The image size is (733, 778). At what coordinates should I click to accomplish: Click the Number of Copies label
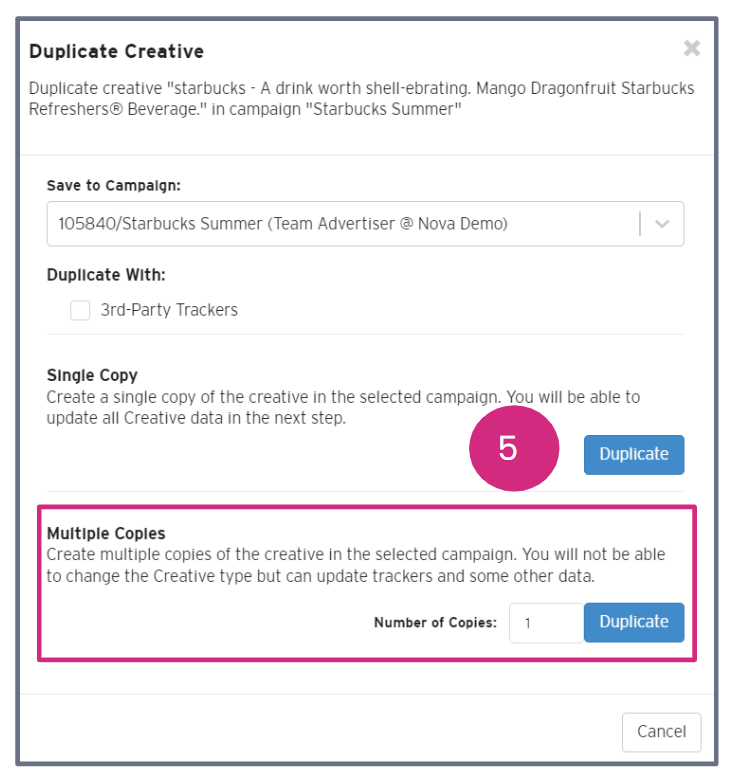tap(435, 623)
